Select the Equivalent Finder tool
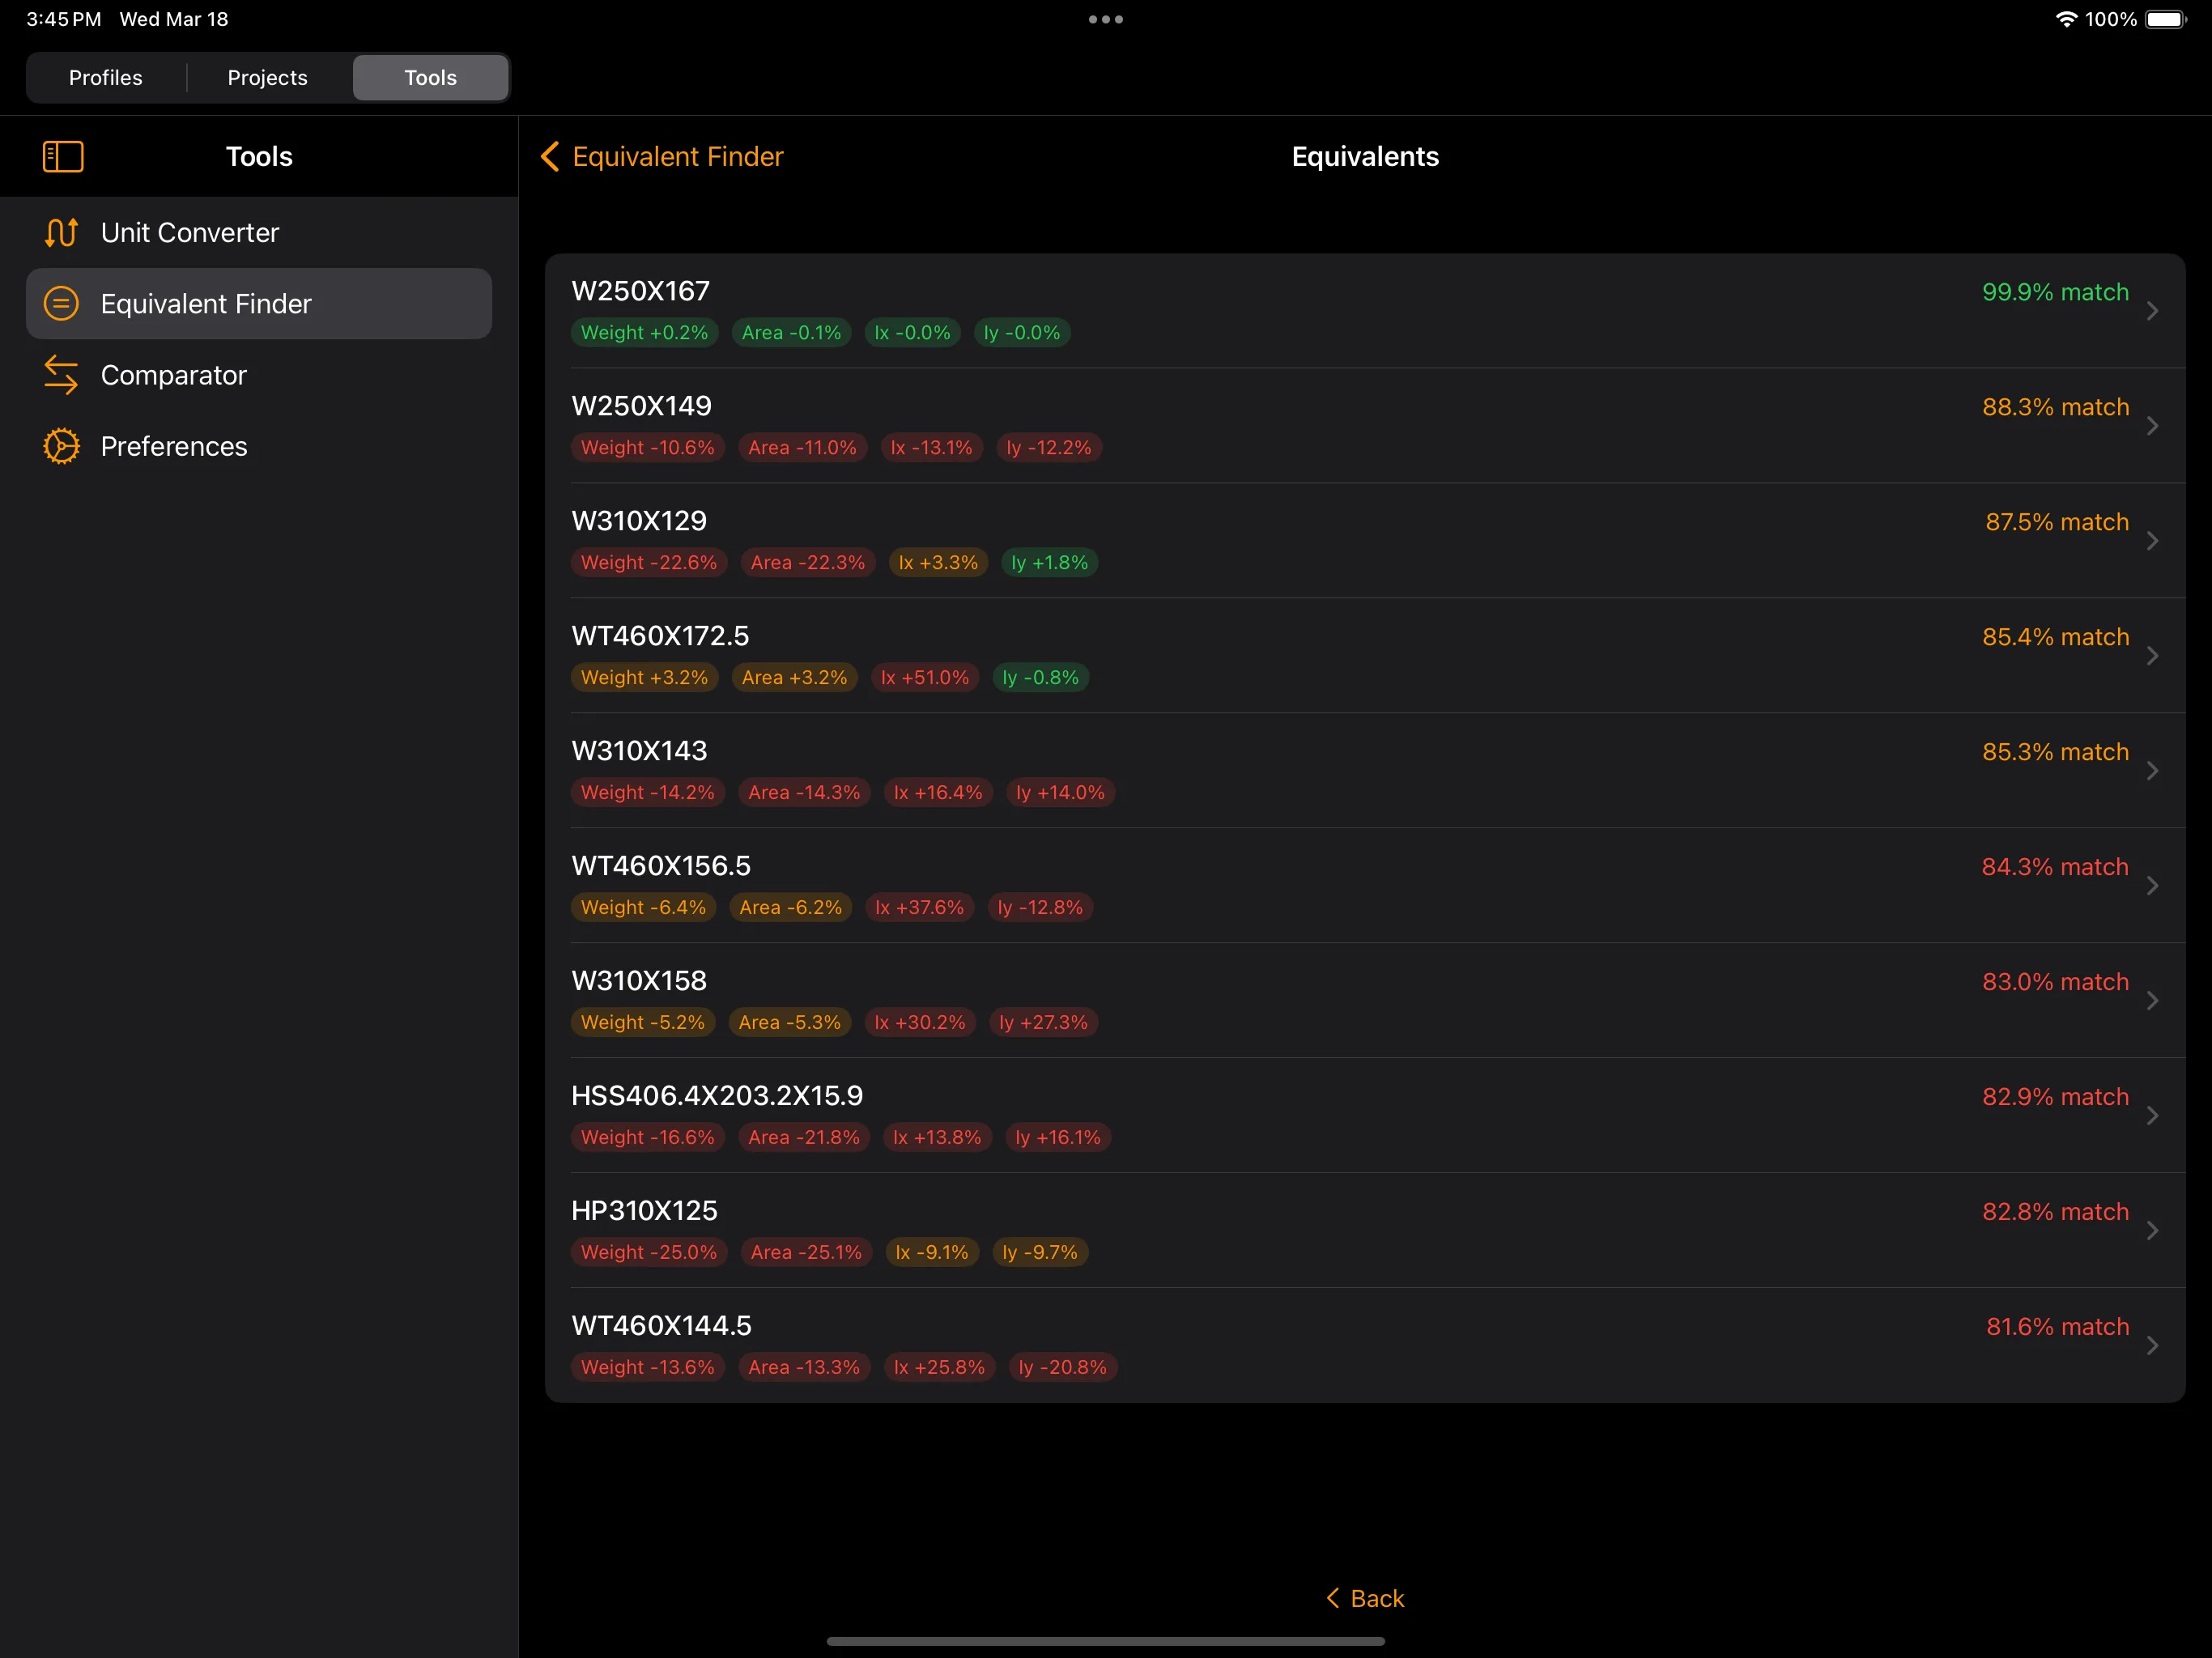2212x1658 pixels. click(x=206, y=303)
